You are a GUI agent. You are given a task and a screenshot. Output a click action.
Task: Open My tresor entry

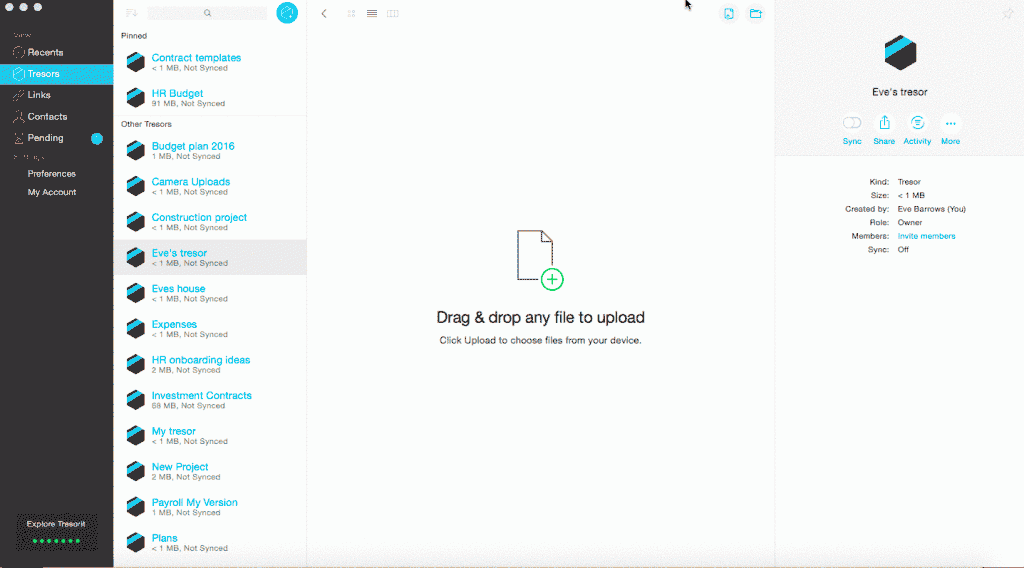tap(210, 435)
